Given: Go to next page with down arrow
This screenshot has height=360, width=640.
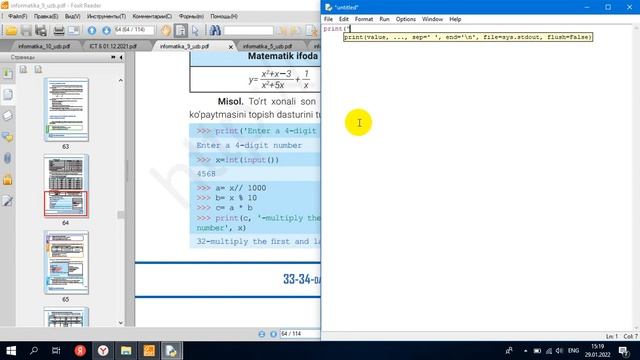Looking at the screenshot, I should coord(106,31).
